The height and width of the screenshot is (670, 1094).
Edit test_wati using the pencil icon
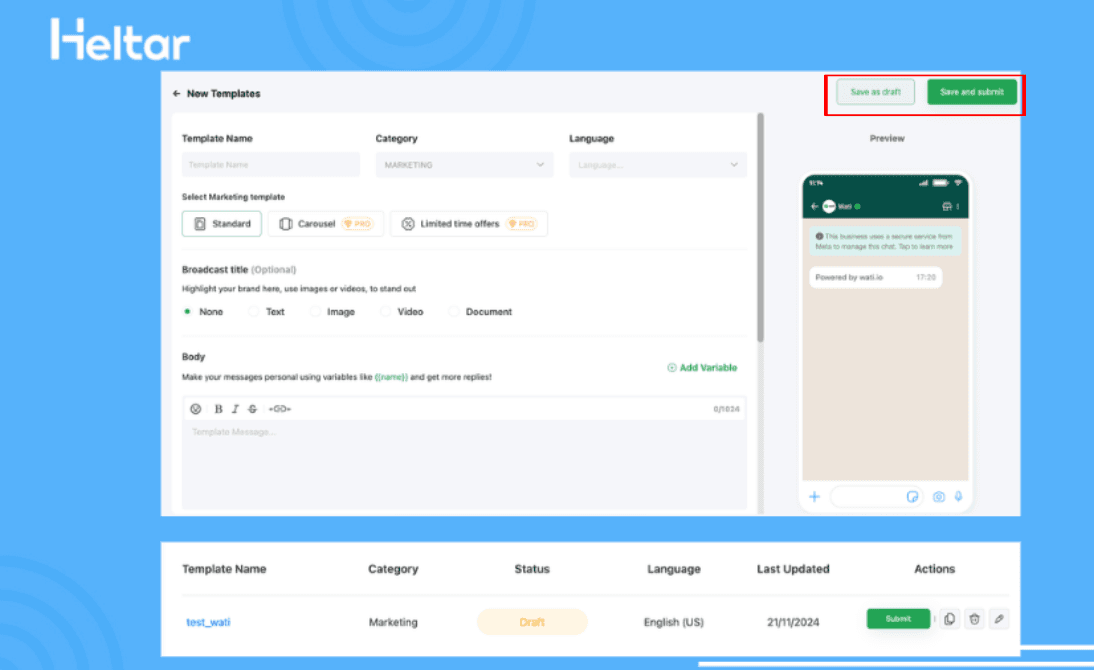998,618
